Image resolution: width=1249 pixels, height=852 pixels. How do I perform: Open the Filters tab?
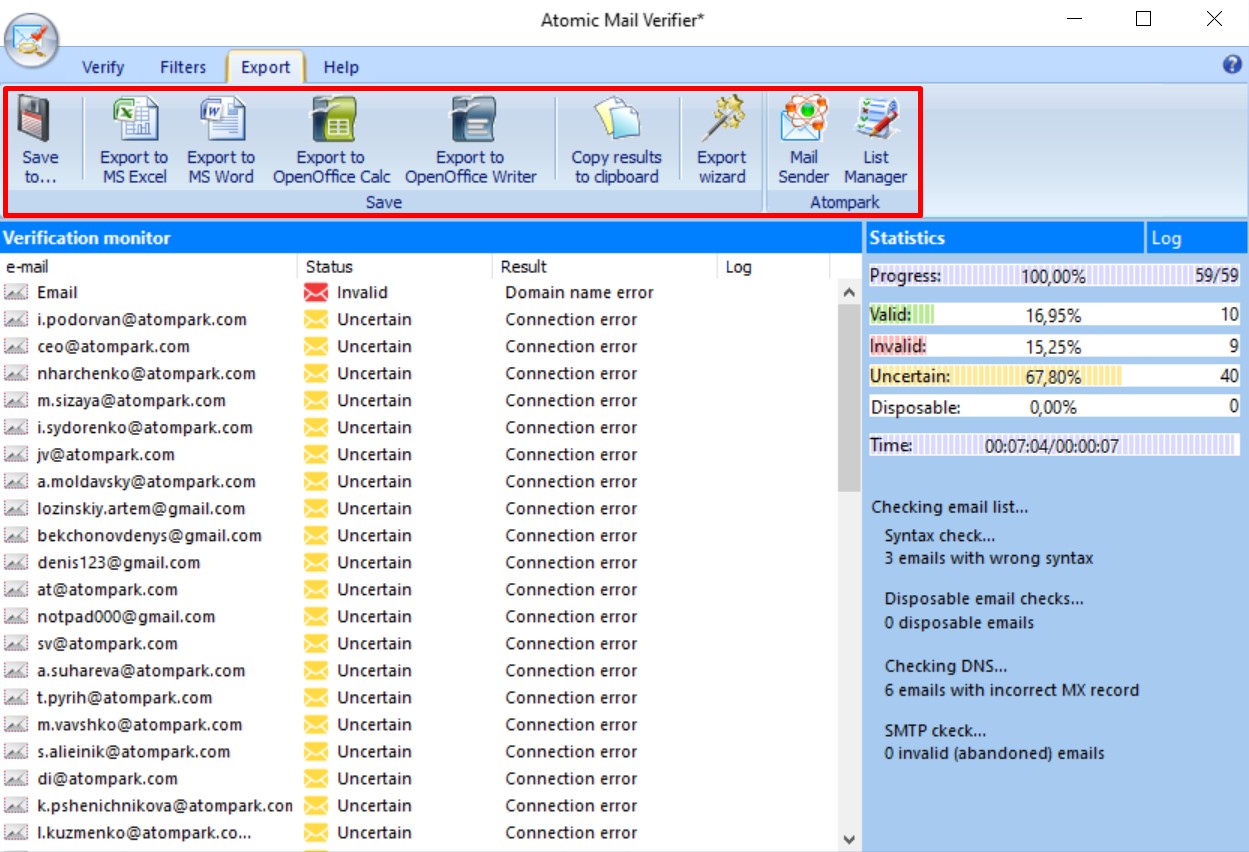tap(182, 67)
